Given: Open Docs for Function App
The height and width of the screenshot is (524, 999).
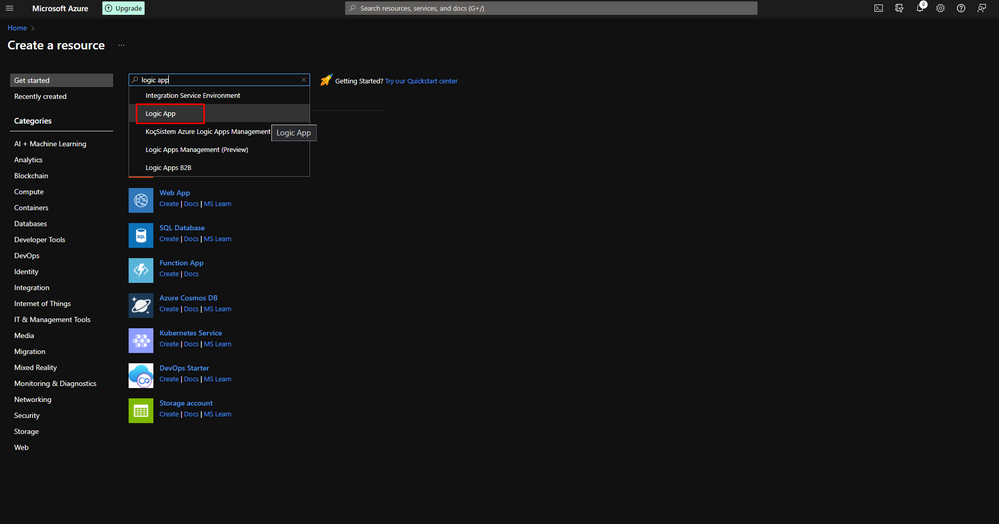Looking at the screenshot, I should tap(191, 274).
